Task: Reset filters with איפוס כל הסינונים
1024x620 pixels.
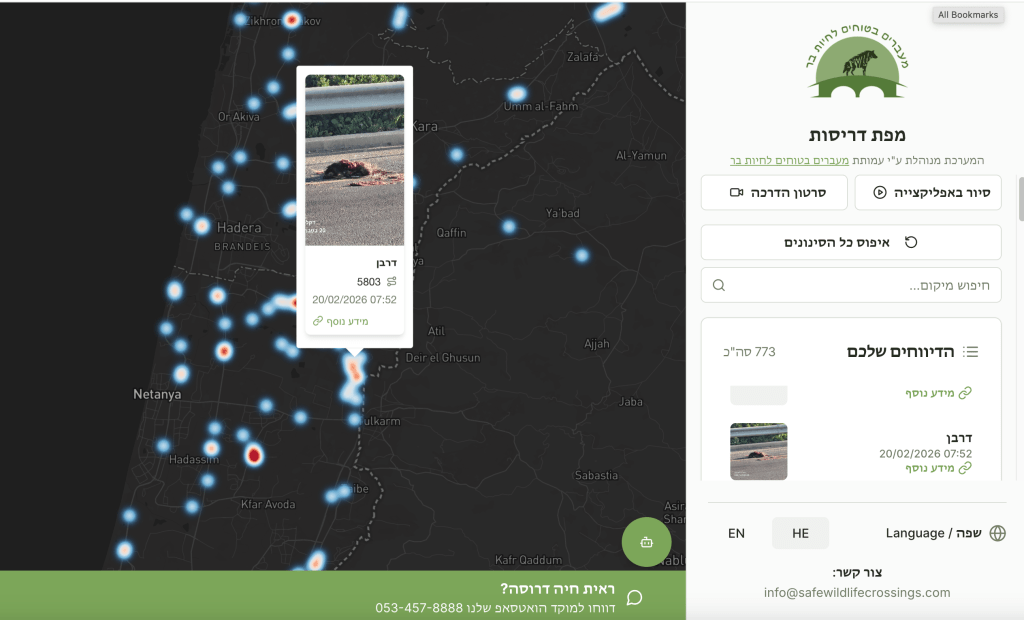Action: tap(851, 242)
